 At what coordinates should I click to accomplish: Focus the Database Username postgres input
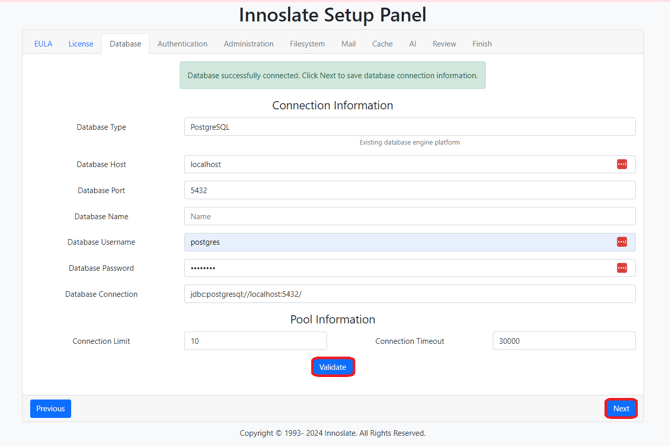click(410, 242)
